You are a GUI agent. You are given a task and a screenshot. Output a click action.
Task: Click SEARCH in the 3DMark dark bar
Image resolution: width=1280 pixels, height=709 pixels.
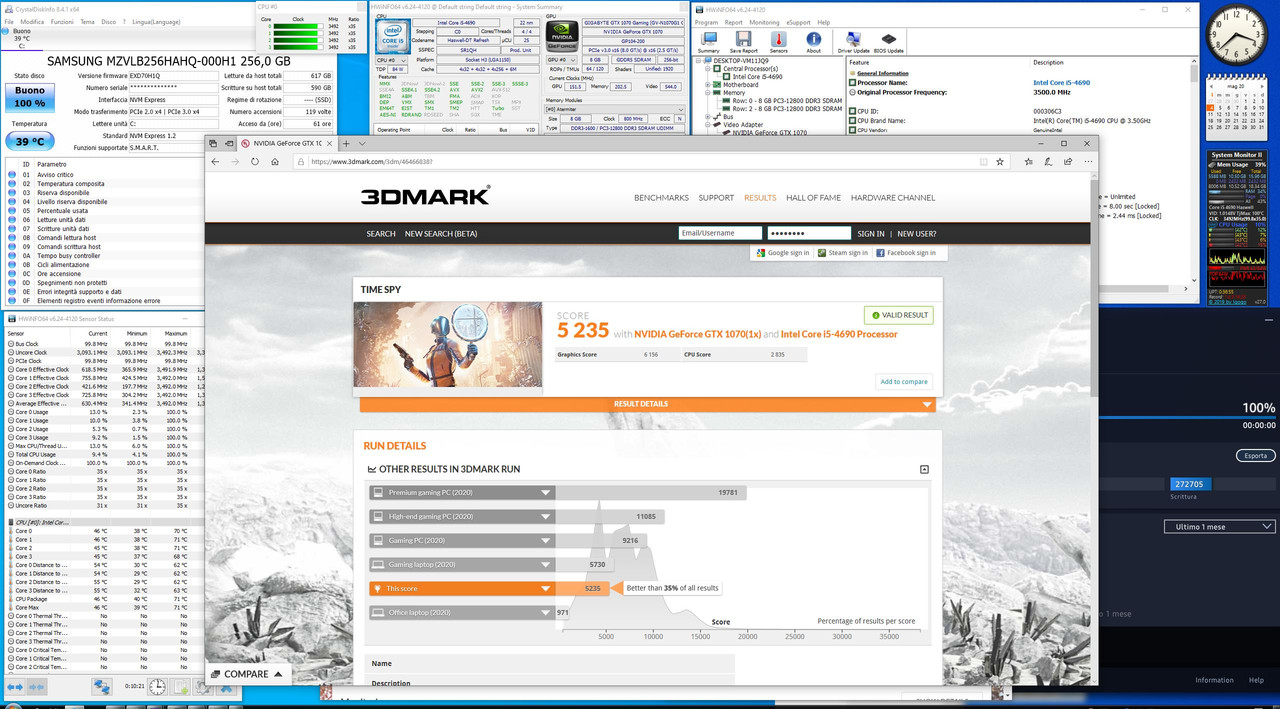coord(381,233)
